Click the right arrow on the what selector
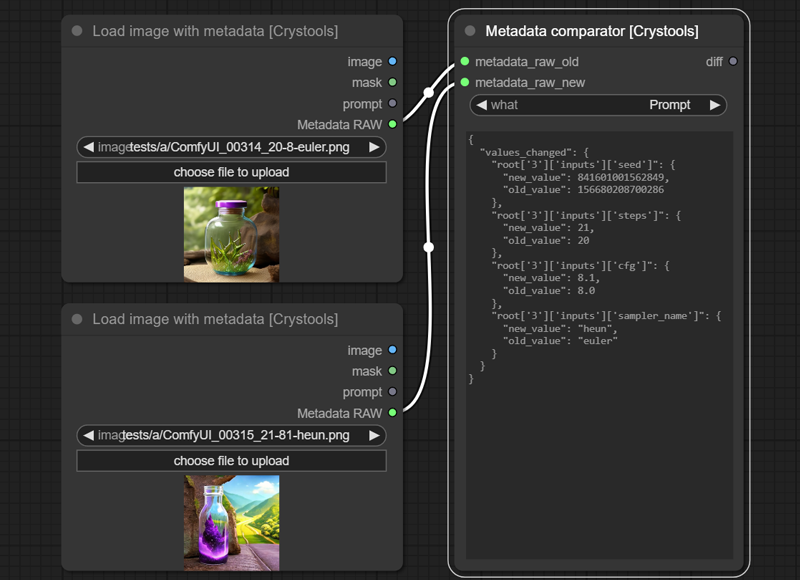The height and width of the screenshot is (580, 800). [716, 104]
